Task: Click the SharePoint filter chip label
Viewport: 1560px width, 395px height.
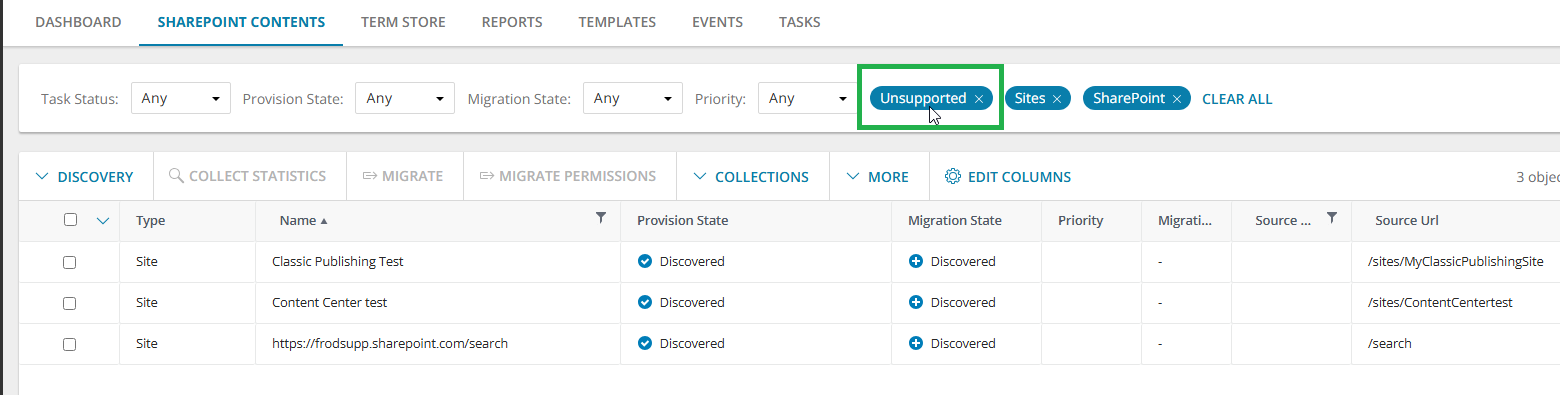Action: coord(1129,99)
